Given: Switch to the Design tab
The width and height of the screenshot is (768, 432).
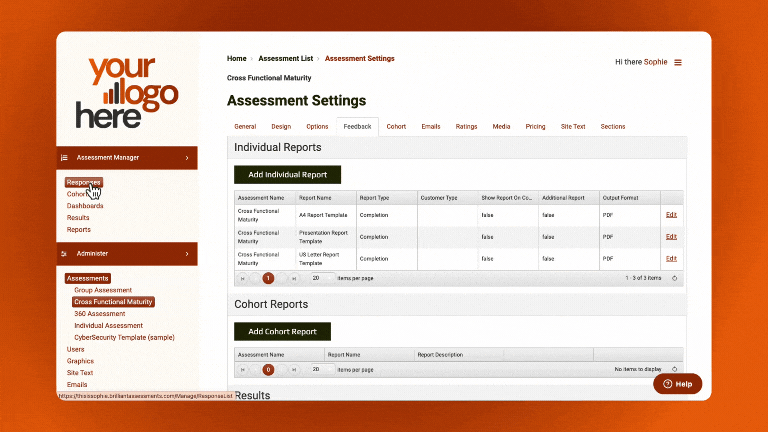Looking at the screenshot, I should pyautogui.click(x=281, y=126).
